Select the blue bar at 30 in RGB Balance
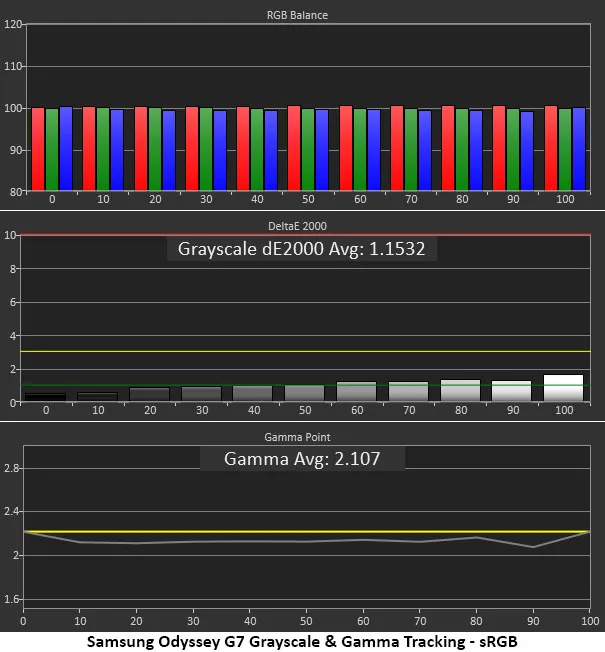 pyautogui.click(x=220, y=149)
